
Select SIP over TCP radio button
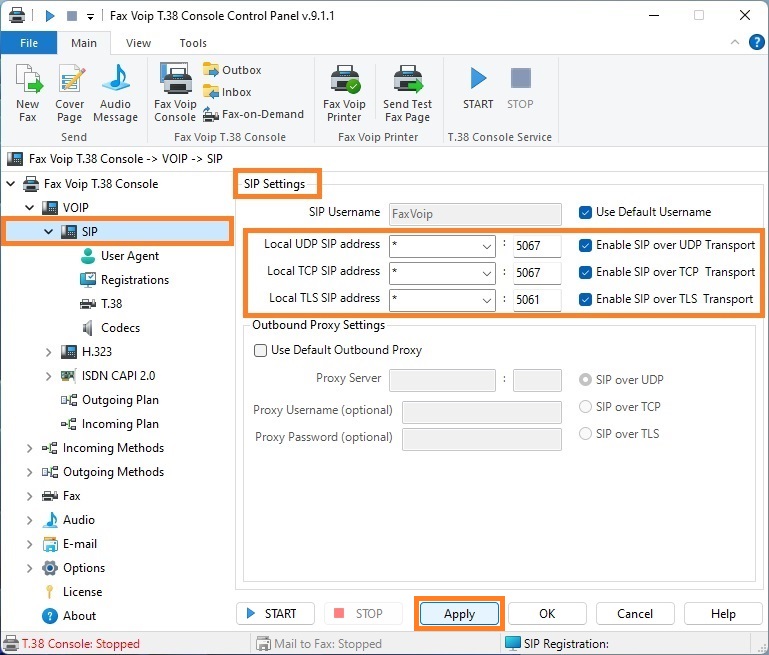tap(585, 407)
